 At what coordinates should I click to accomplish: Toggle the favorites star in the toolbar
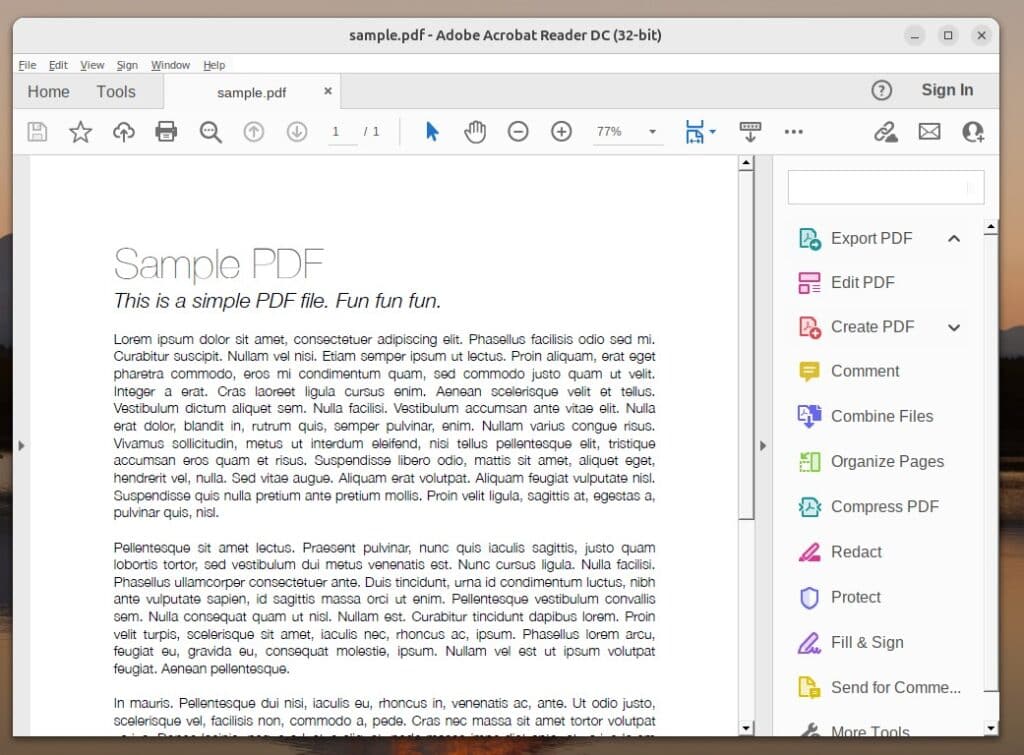pyautogui.click(x=80, y=131)
